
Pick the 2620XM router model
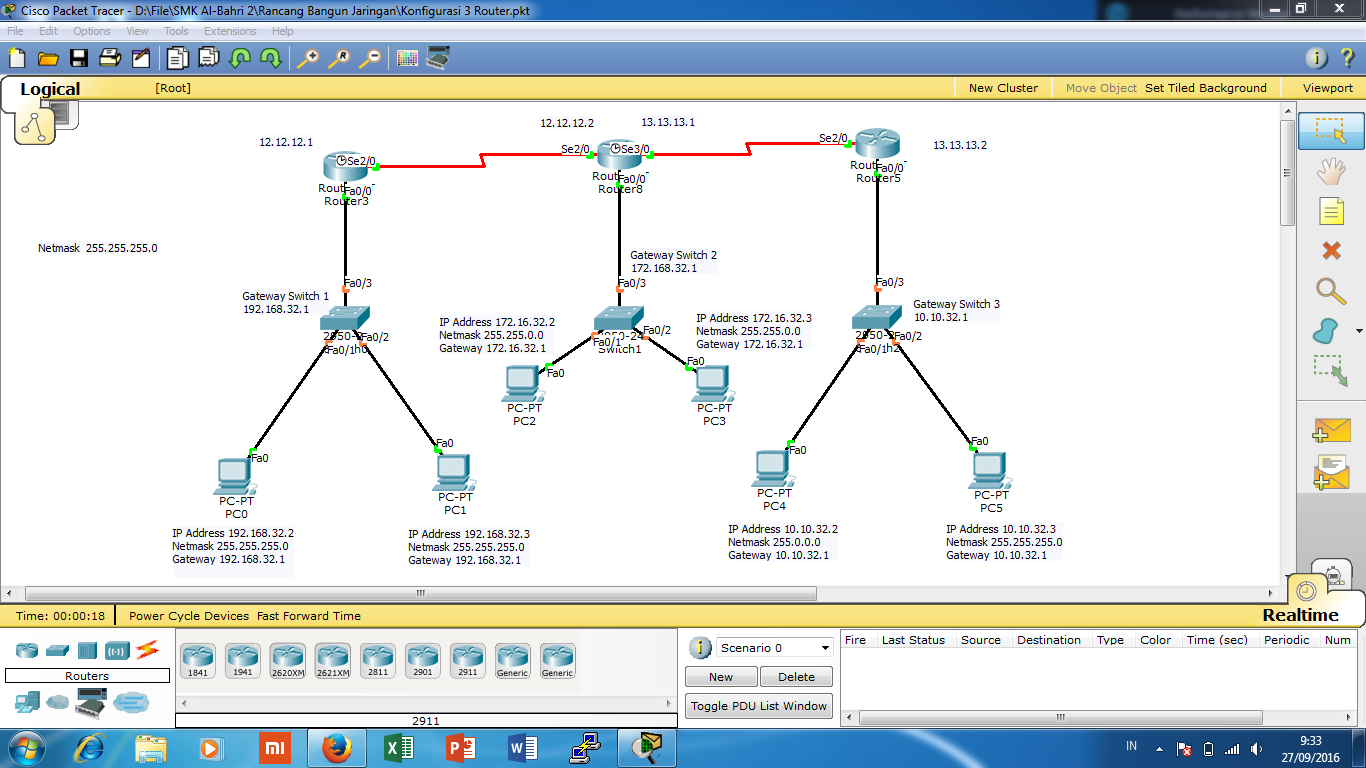click(x=287, y=661)
